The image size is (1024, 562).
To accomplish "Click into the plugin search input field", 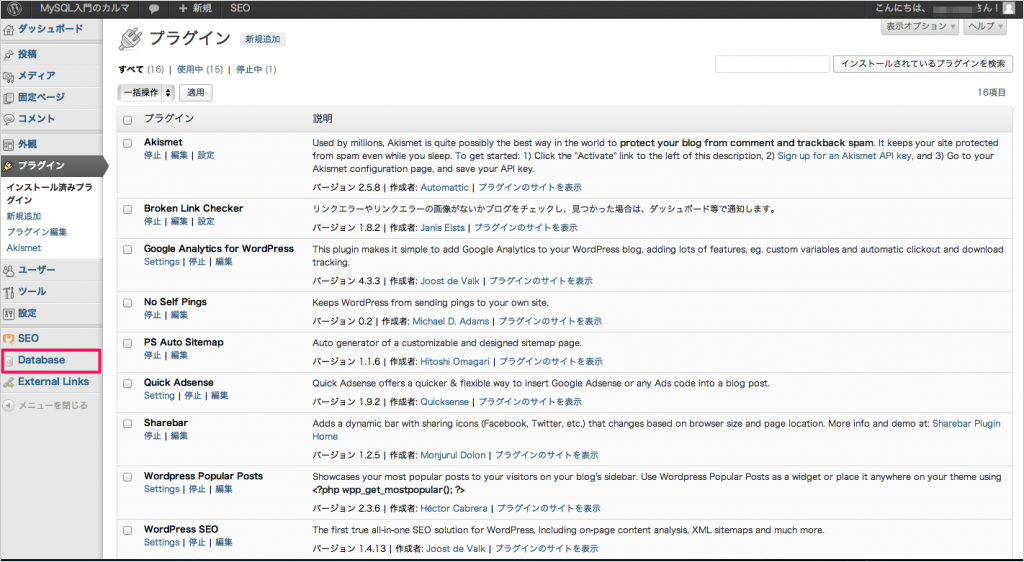I will (772, 64).
